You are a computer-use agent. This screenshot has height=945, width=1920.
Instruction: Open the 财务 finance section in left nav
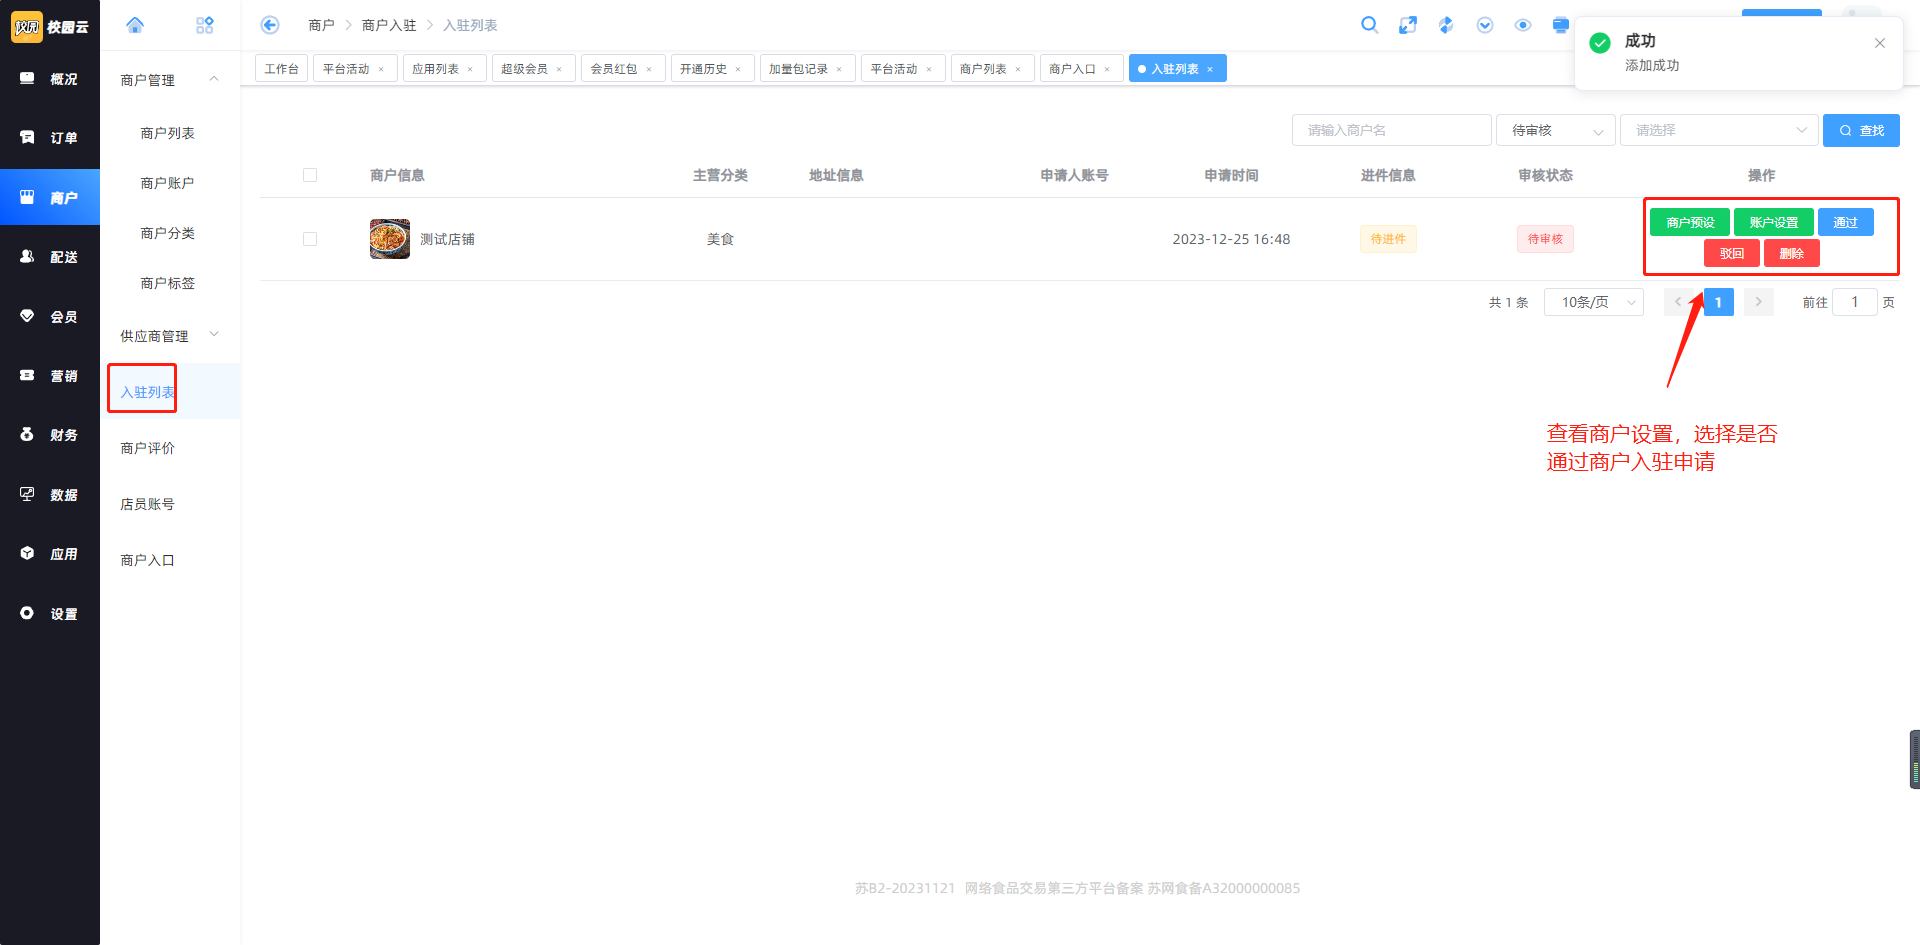tap(50, 435)
